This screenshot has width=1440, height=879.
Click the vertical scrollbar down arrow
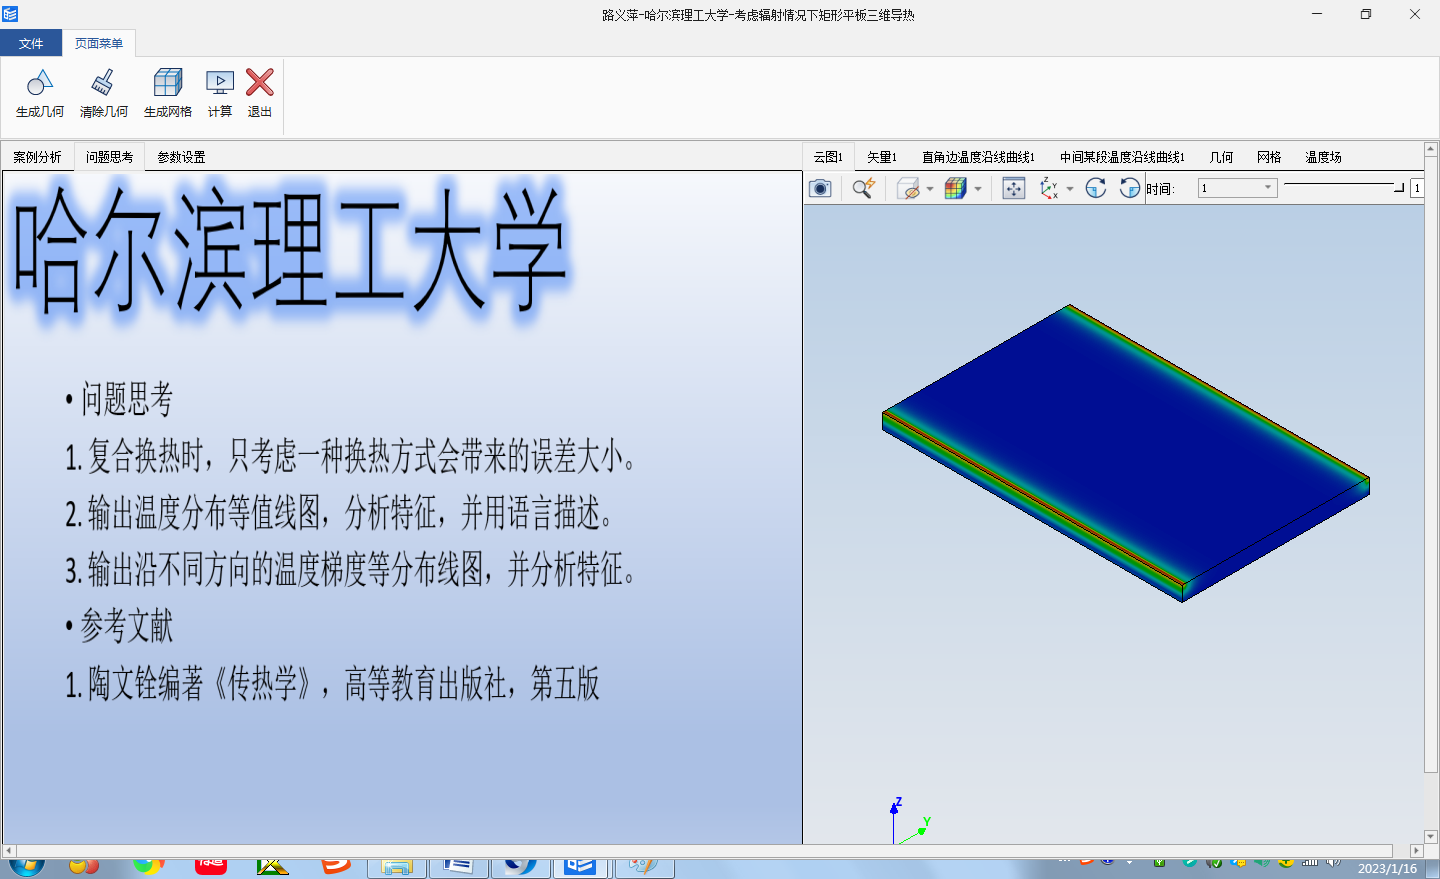click(x=1431, y=836)
